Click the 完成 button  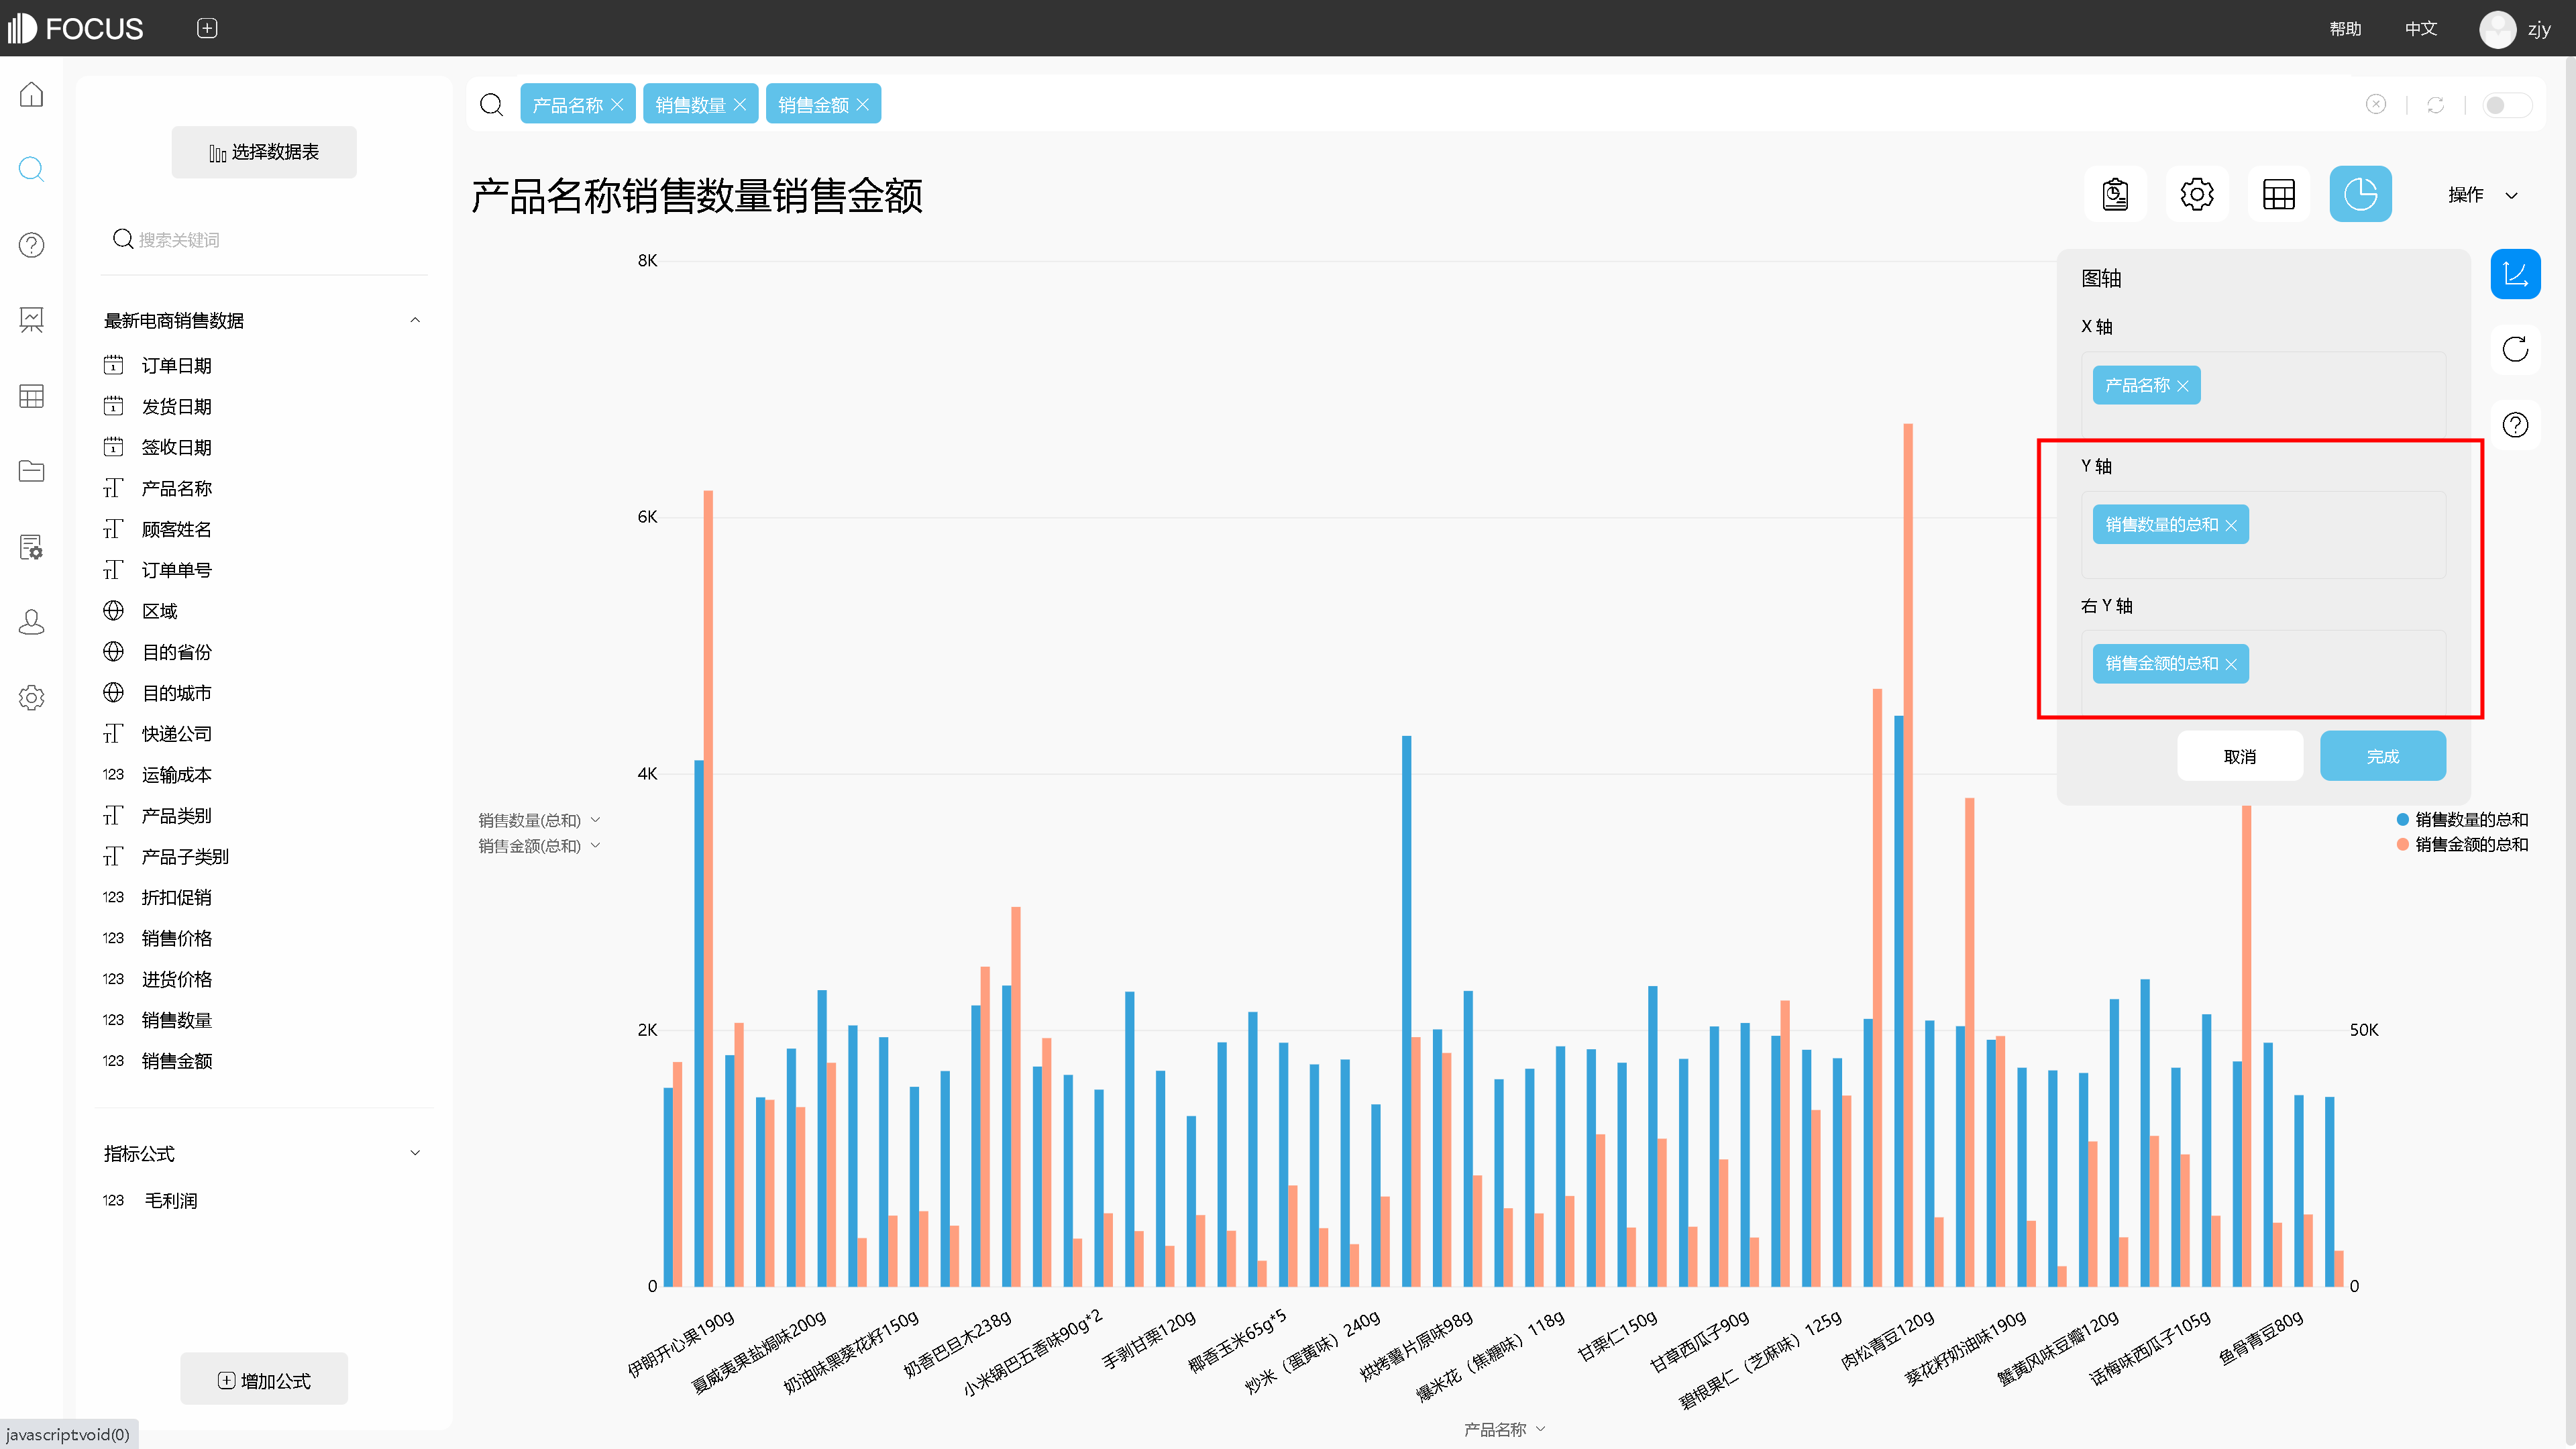(2382, 756)
